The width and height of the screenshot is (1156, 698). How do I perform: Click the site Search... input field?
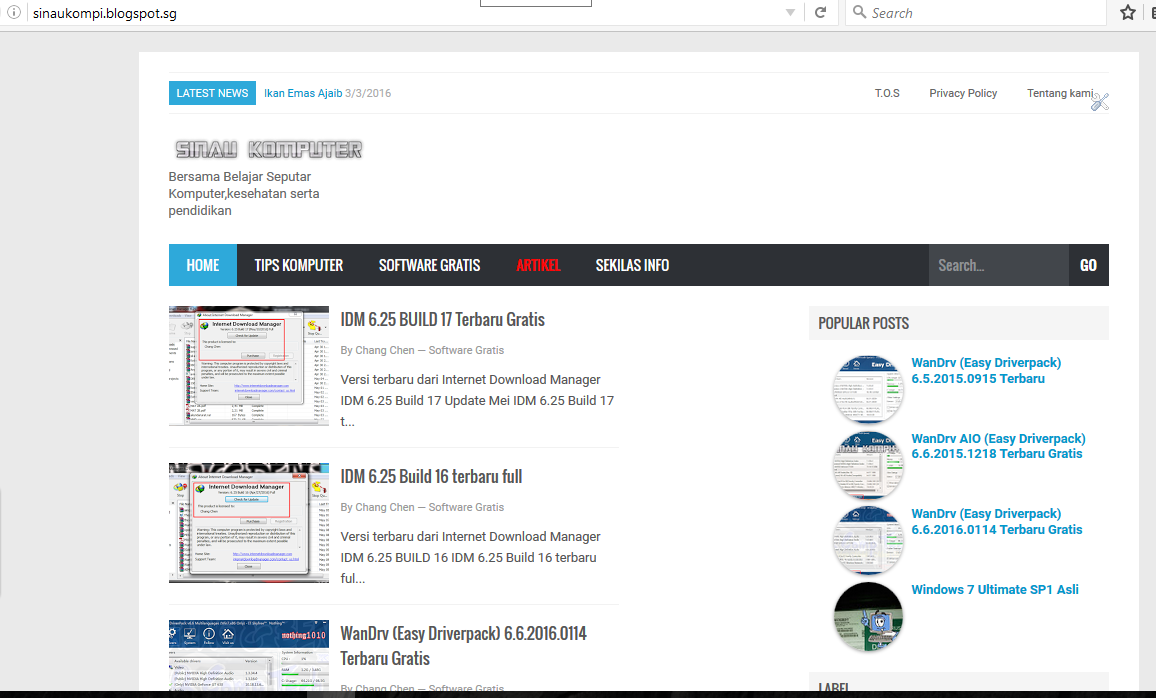(999, 265)
